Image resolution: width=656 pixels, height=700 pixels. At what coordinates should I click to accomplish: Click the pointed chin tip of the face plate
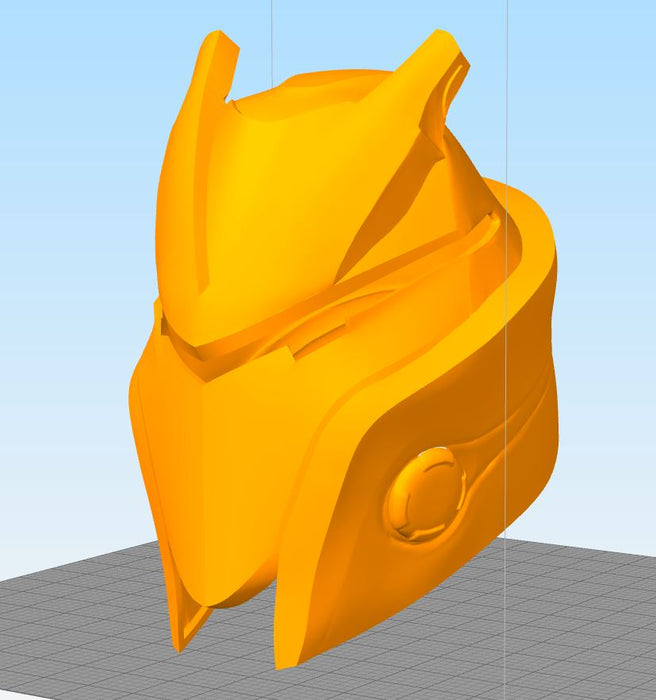190,628
